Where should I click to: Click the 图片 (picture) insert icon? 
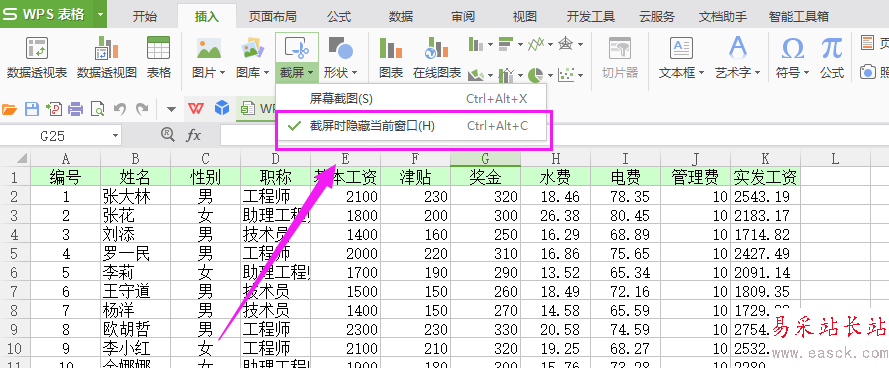pyautogui.click(x=209, y=48)
